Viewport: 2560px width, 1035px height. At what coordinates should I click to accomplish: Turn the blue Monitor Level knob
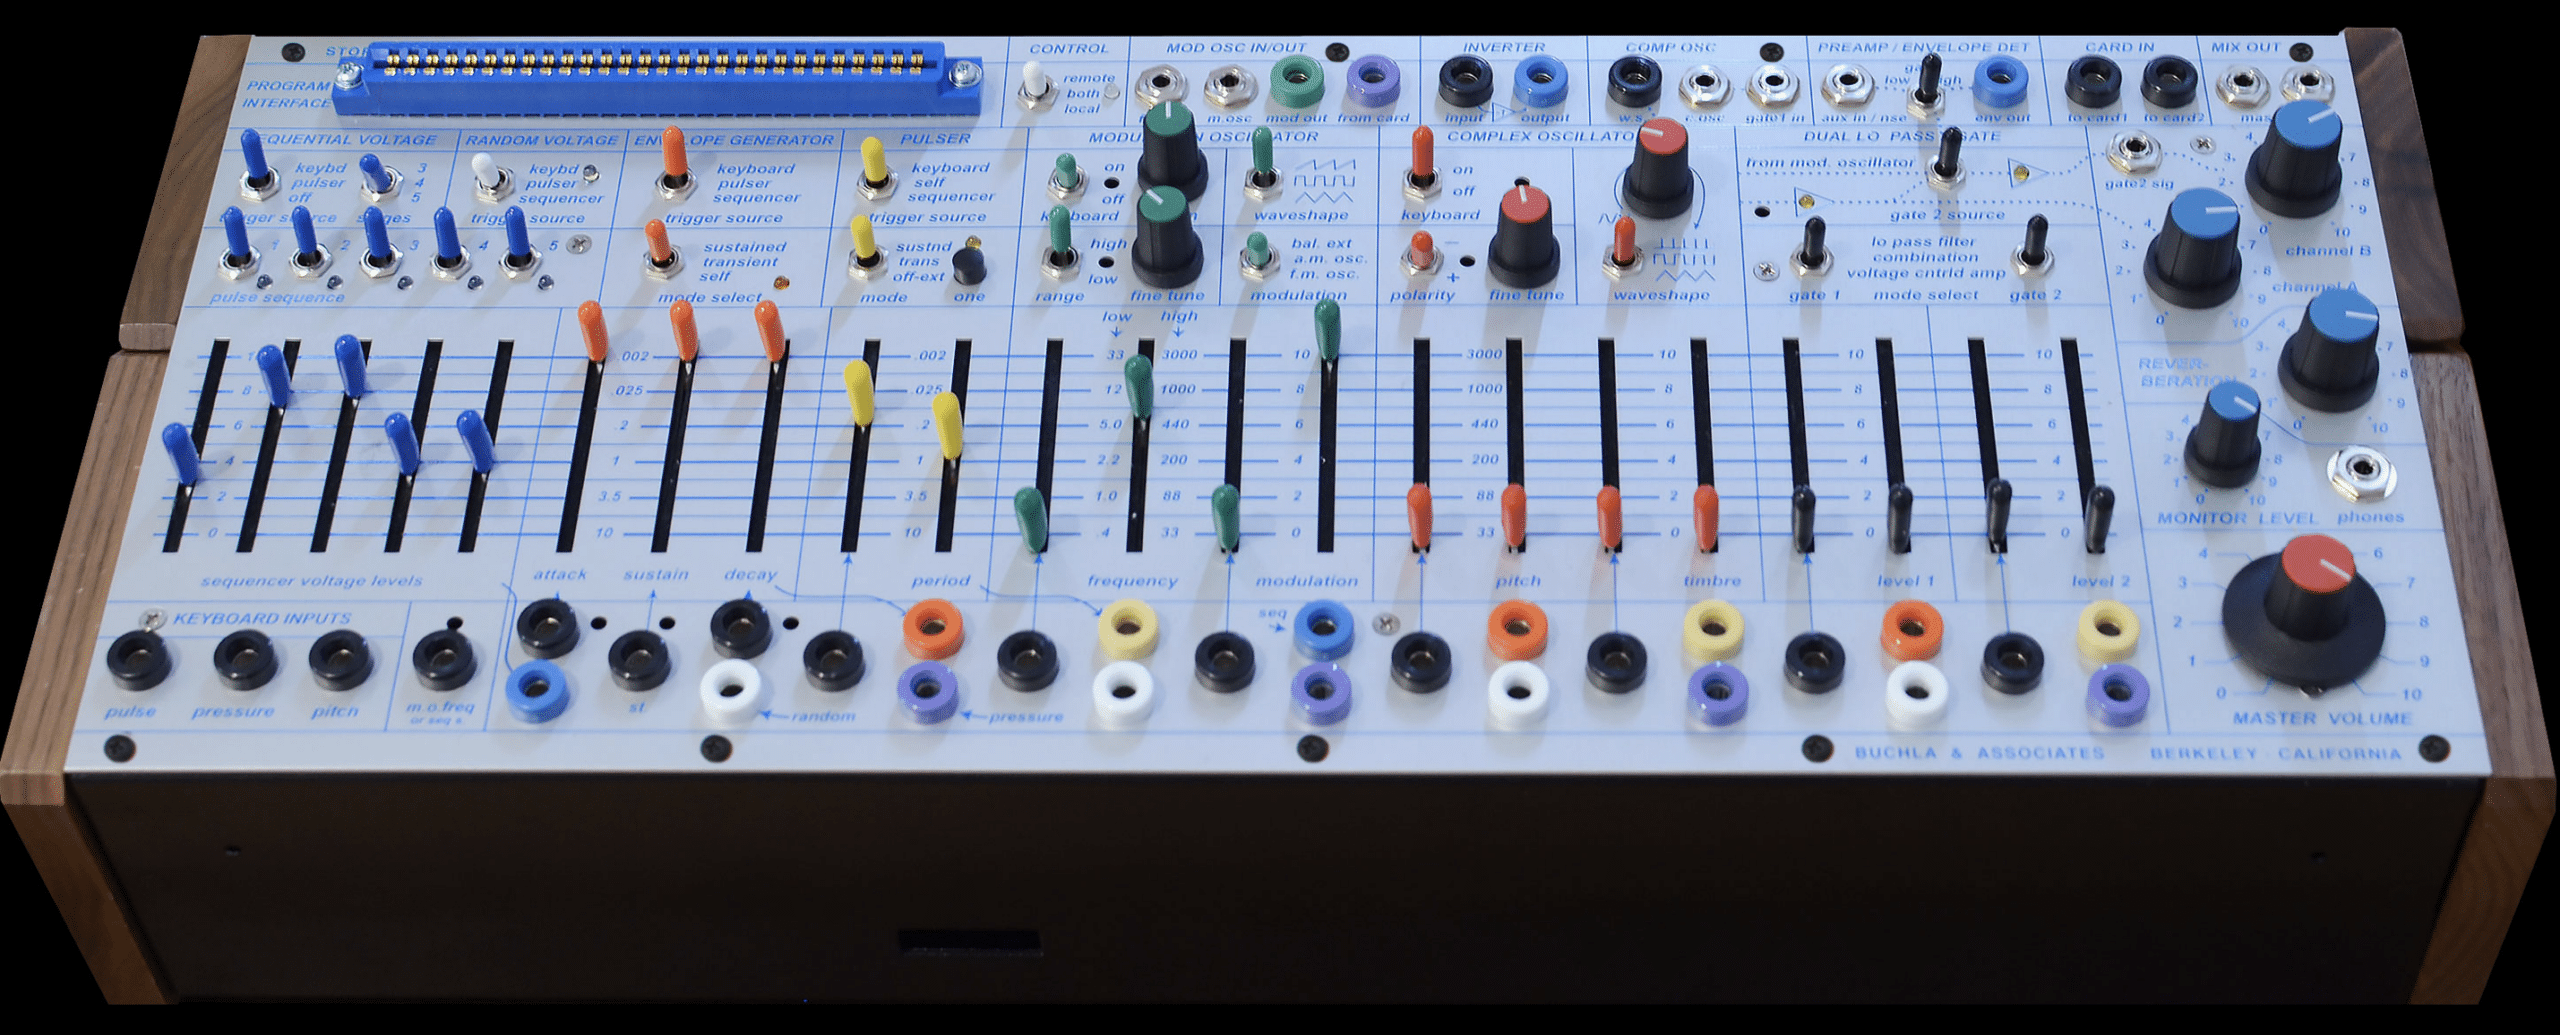pyautogui.click(x=2225, y=435)
